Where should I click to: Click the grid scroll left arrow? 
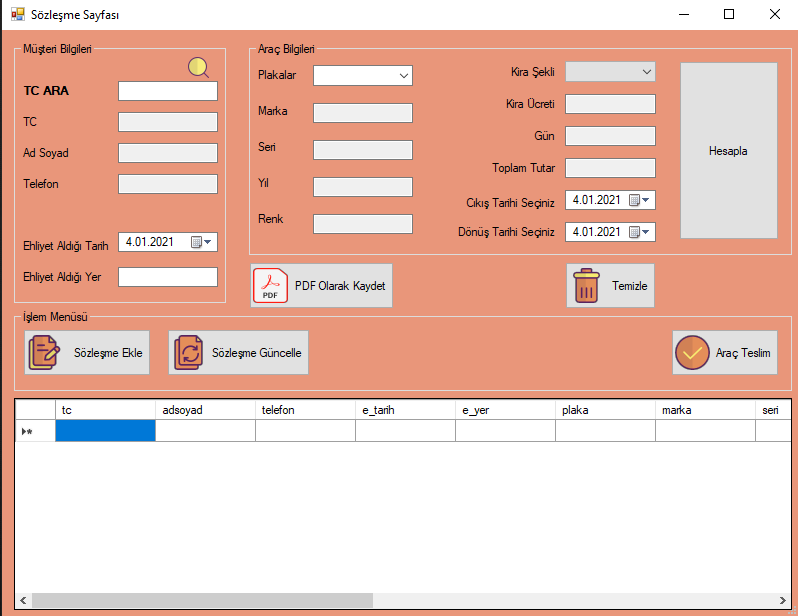pos(23,600)
